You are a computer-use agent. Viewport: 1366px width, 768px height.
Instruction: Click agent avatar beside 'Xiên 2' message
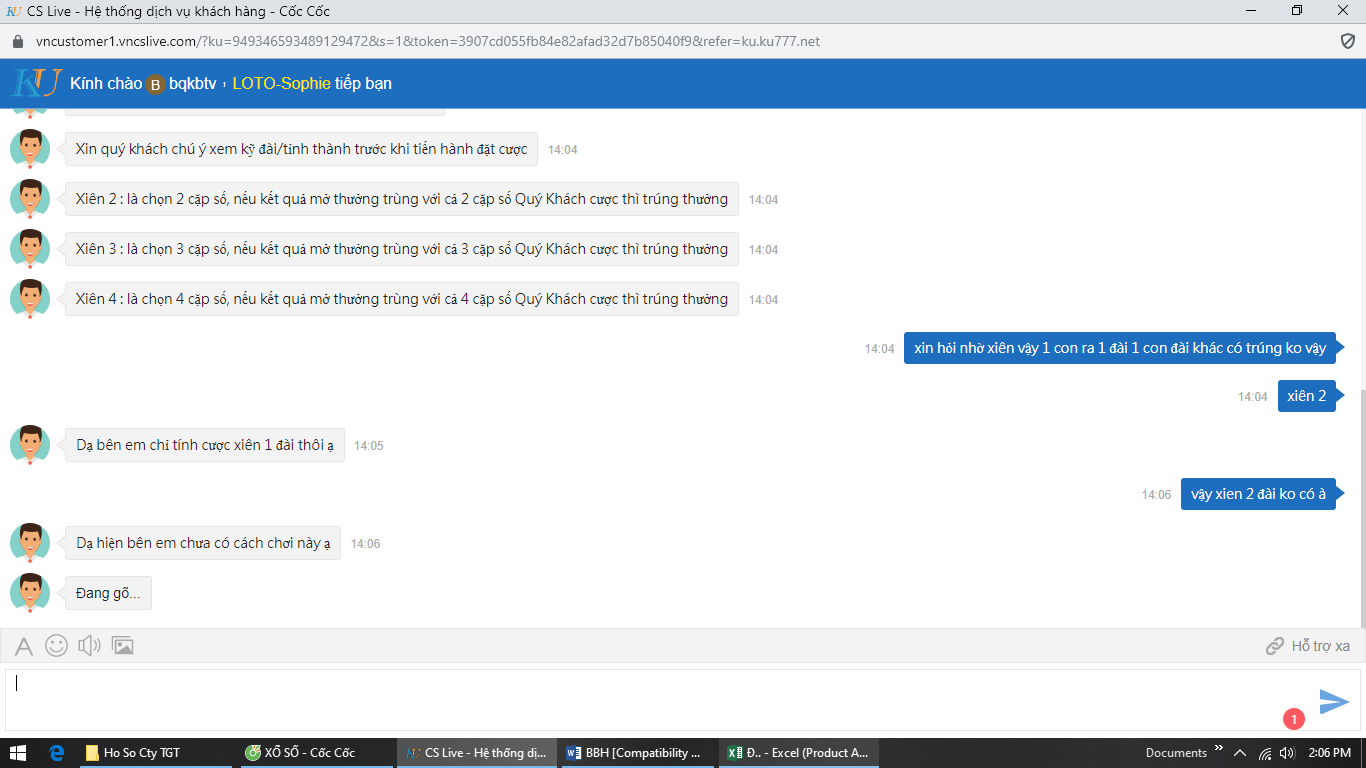30,199
